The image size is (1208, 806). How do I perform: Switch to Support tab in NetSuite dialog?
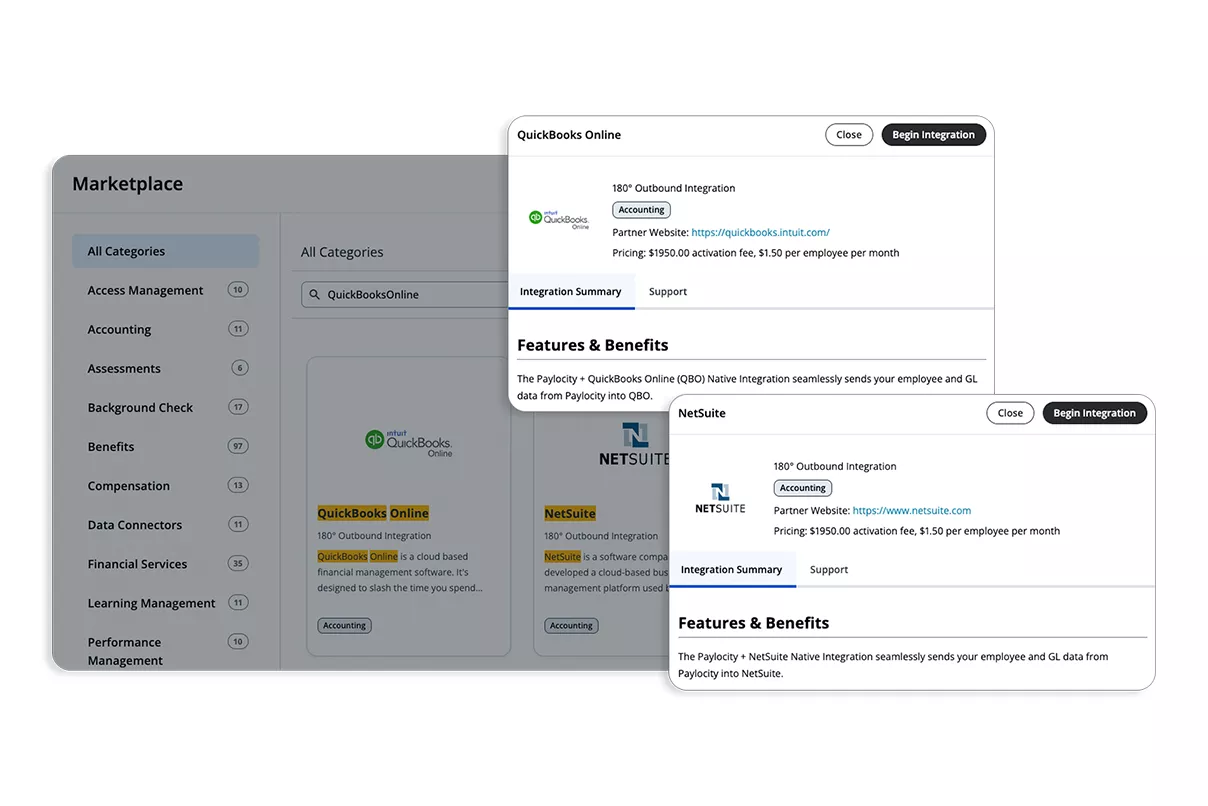(x=829, y=570)
